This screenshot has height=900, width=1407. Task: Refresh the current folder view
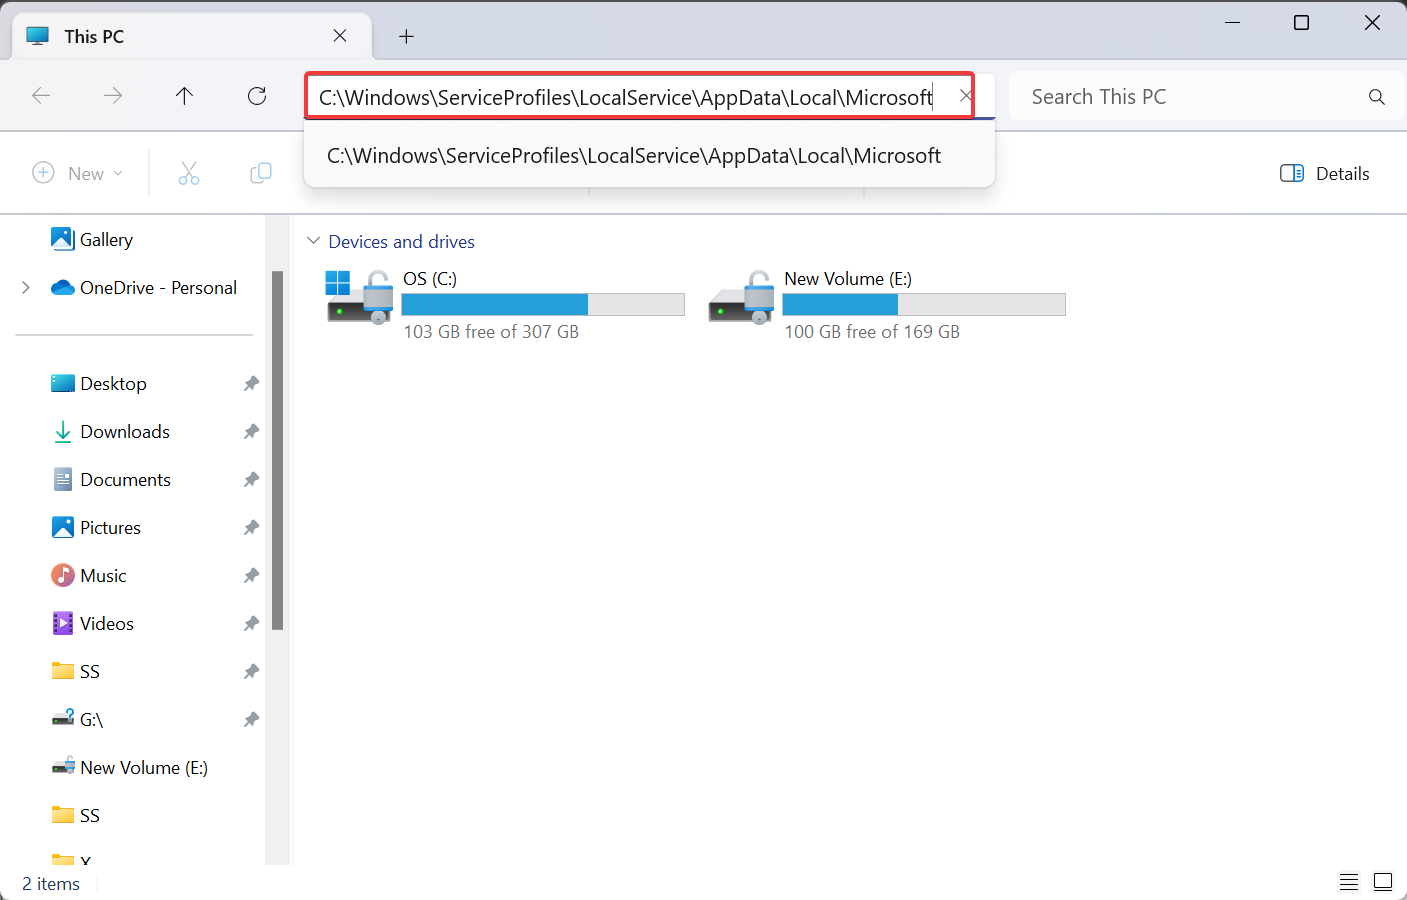click(257, 96)
